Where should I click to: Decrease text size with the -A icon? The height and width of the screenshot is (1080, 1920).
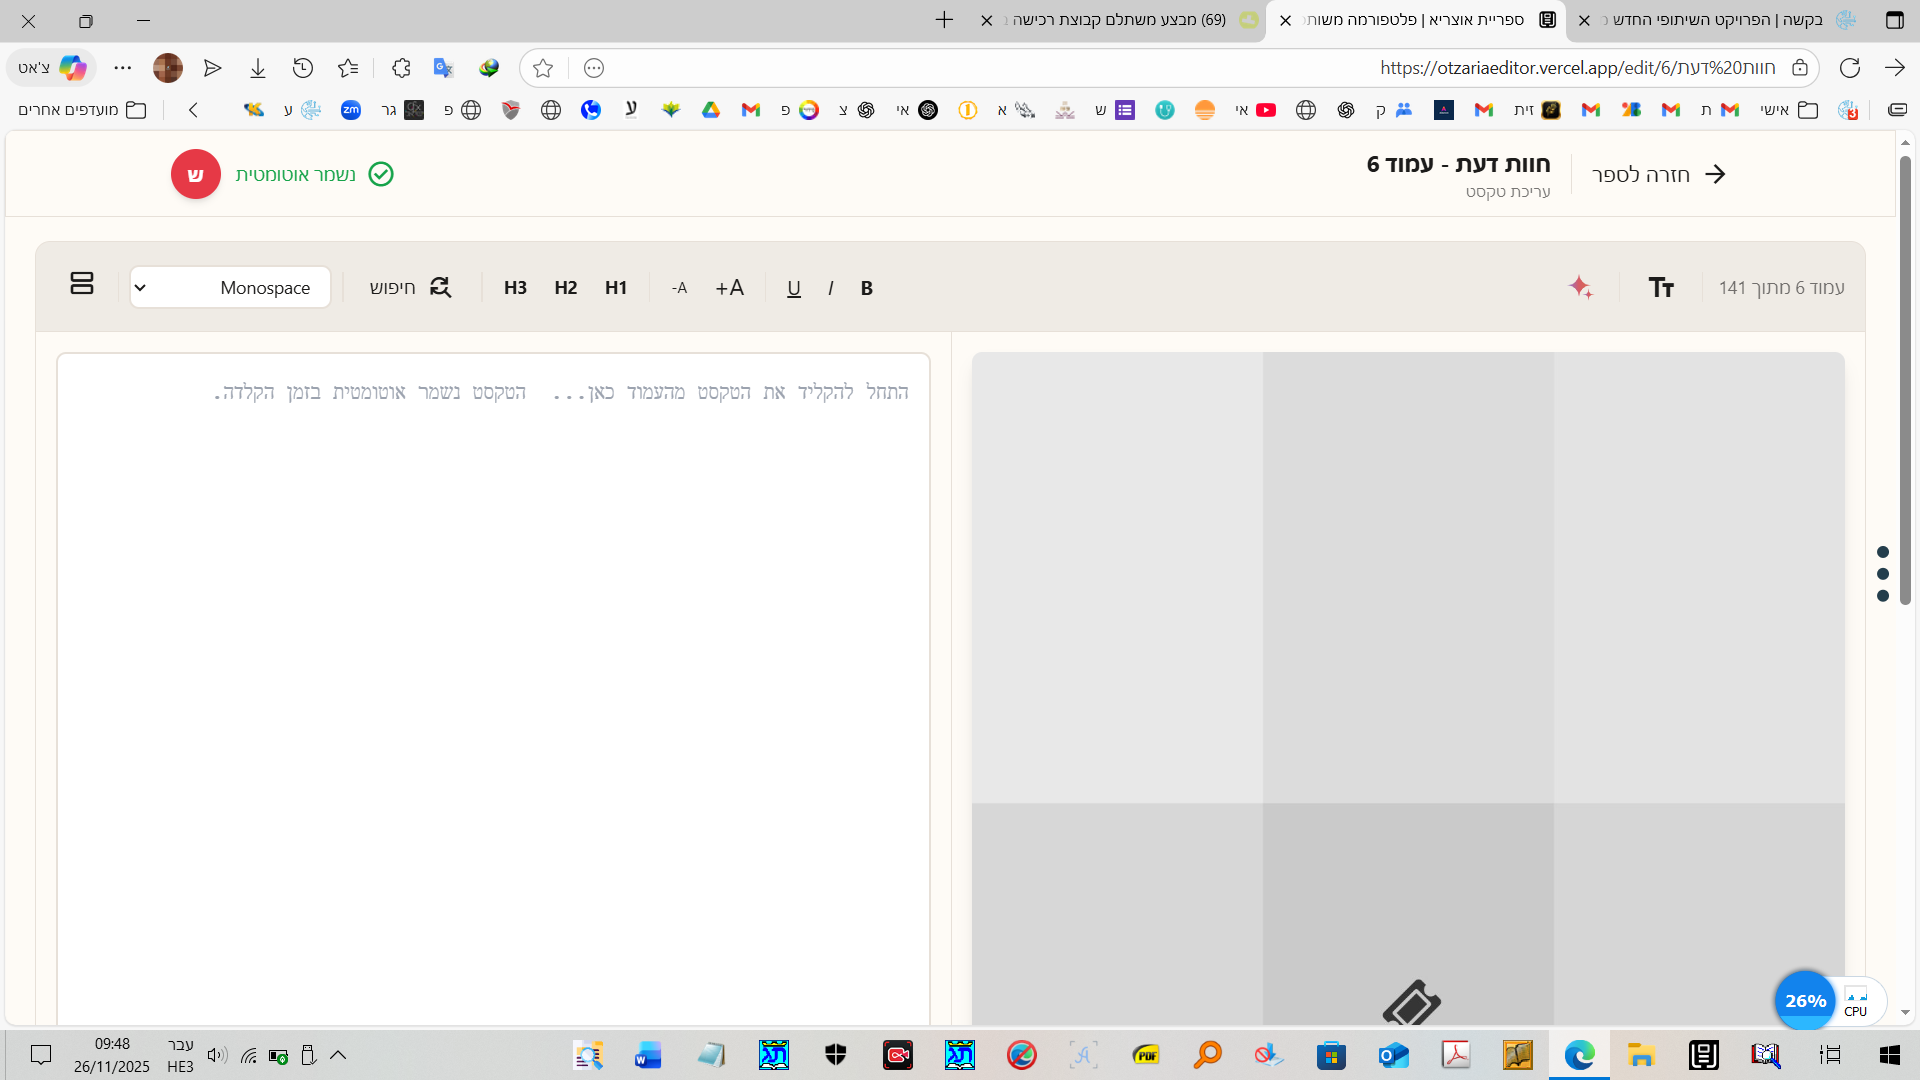click(679, 288)
